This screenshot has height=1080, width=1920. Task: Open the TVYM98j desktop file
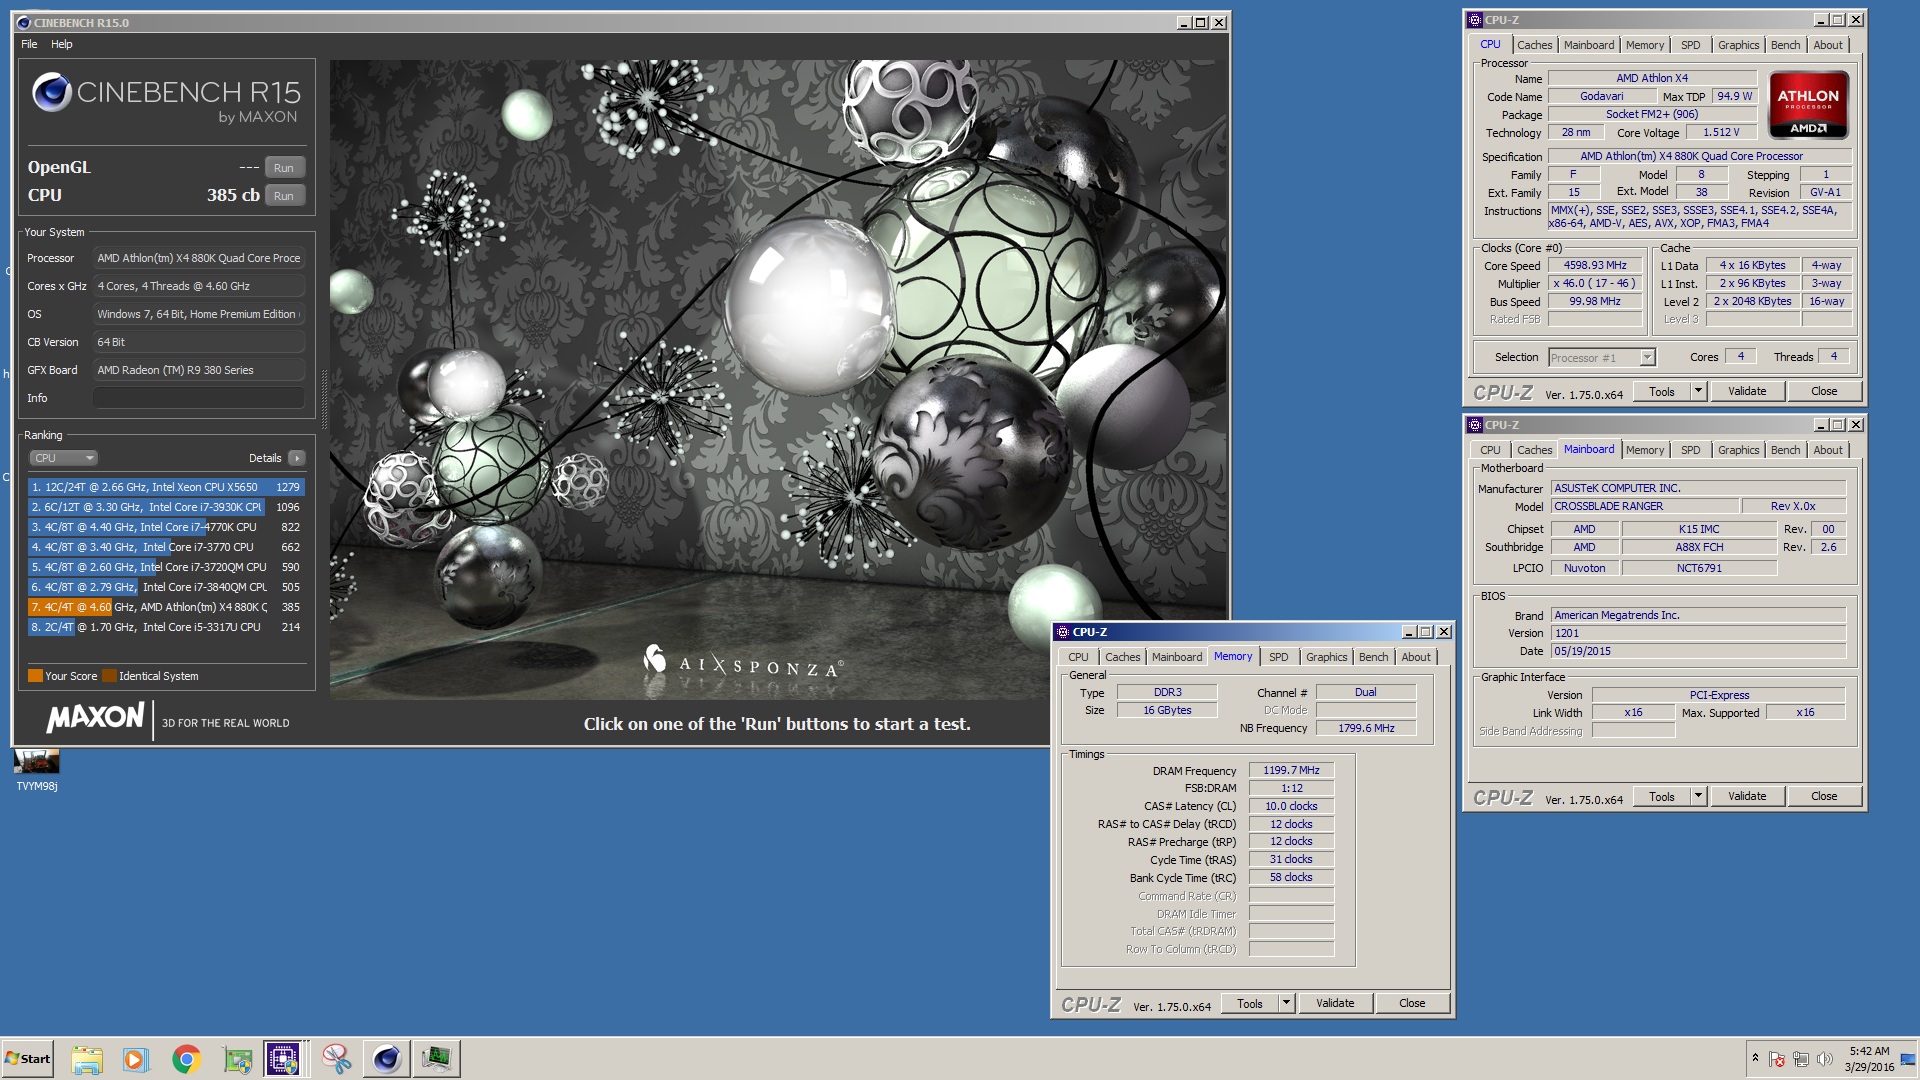(37, 770)
